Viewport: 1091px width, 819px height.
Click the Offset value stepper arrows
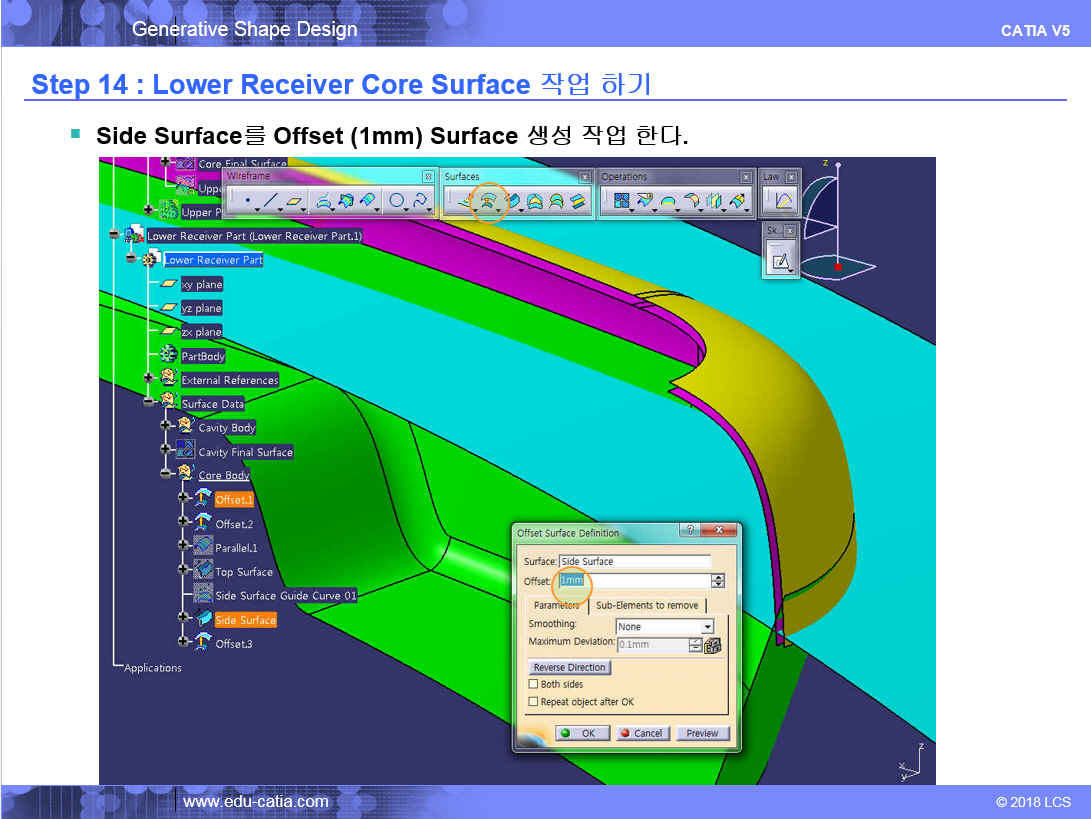pos(717,581)
